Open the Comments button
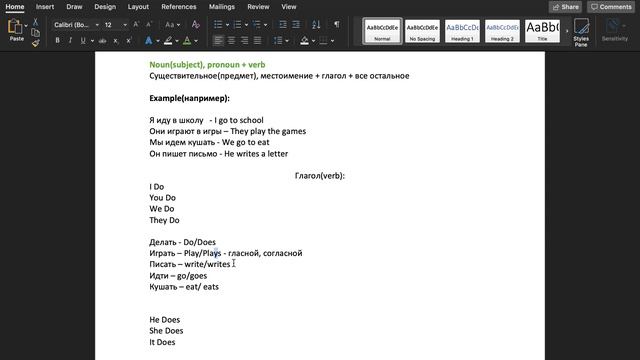The width and height of the screenshot is (640, 360). click(611, 7)
